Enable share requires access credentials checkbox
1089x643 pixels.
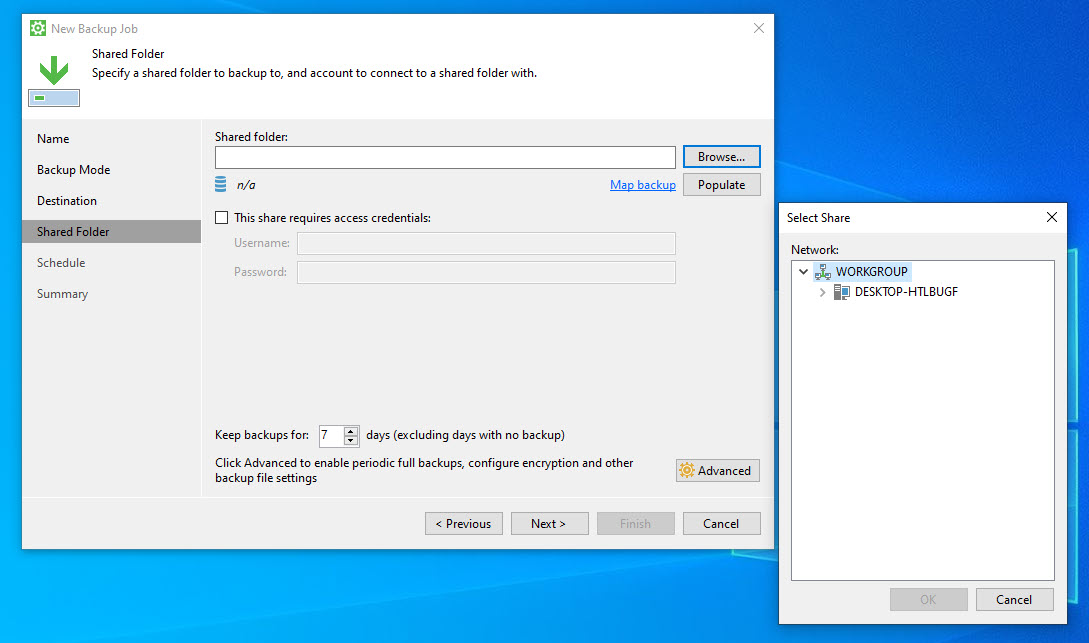click(x=222, y=217)
